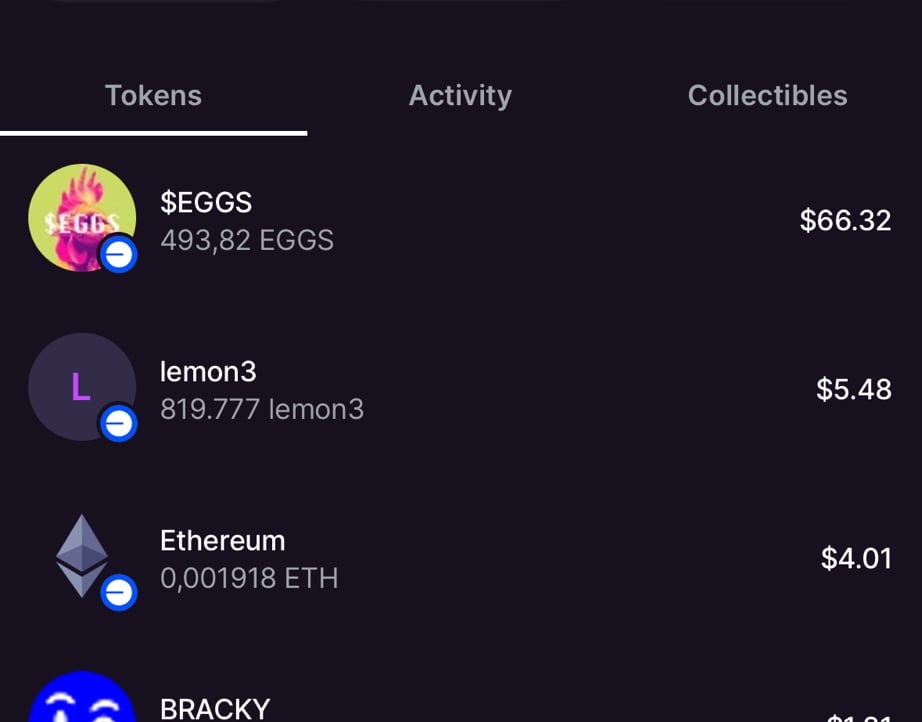Click the Ethereum diamond logo
The image size is (922, 722).
click(x=81, y=554)
